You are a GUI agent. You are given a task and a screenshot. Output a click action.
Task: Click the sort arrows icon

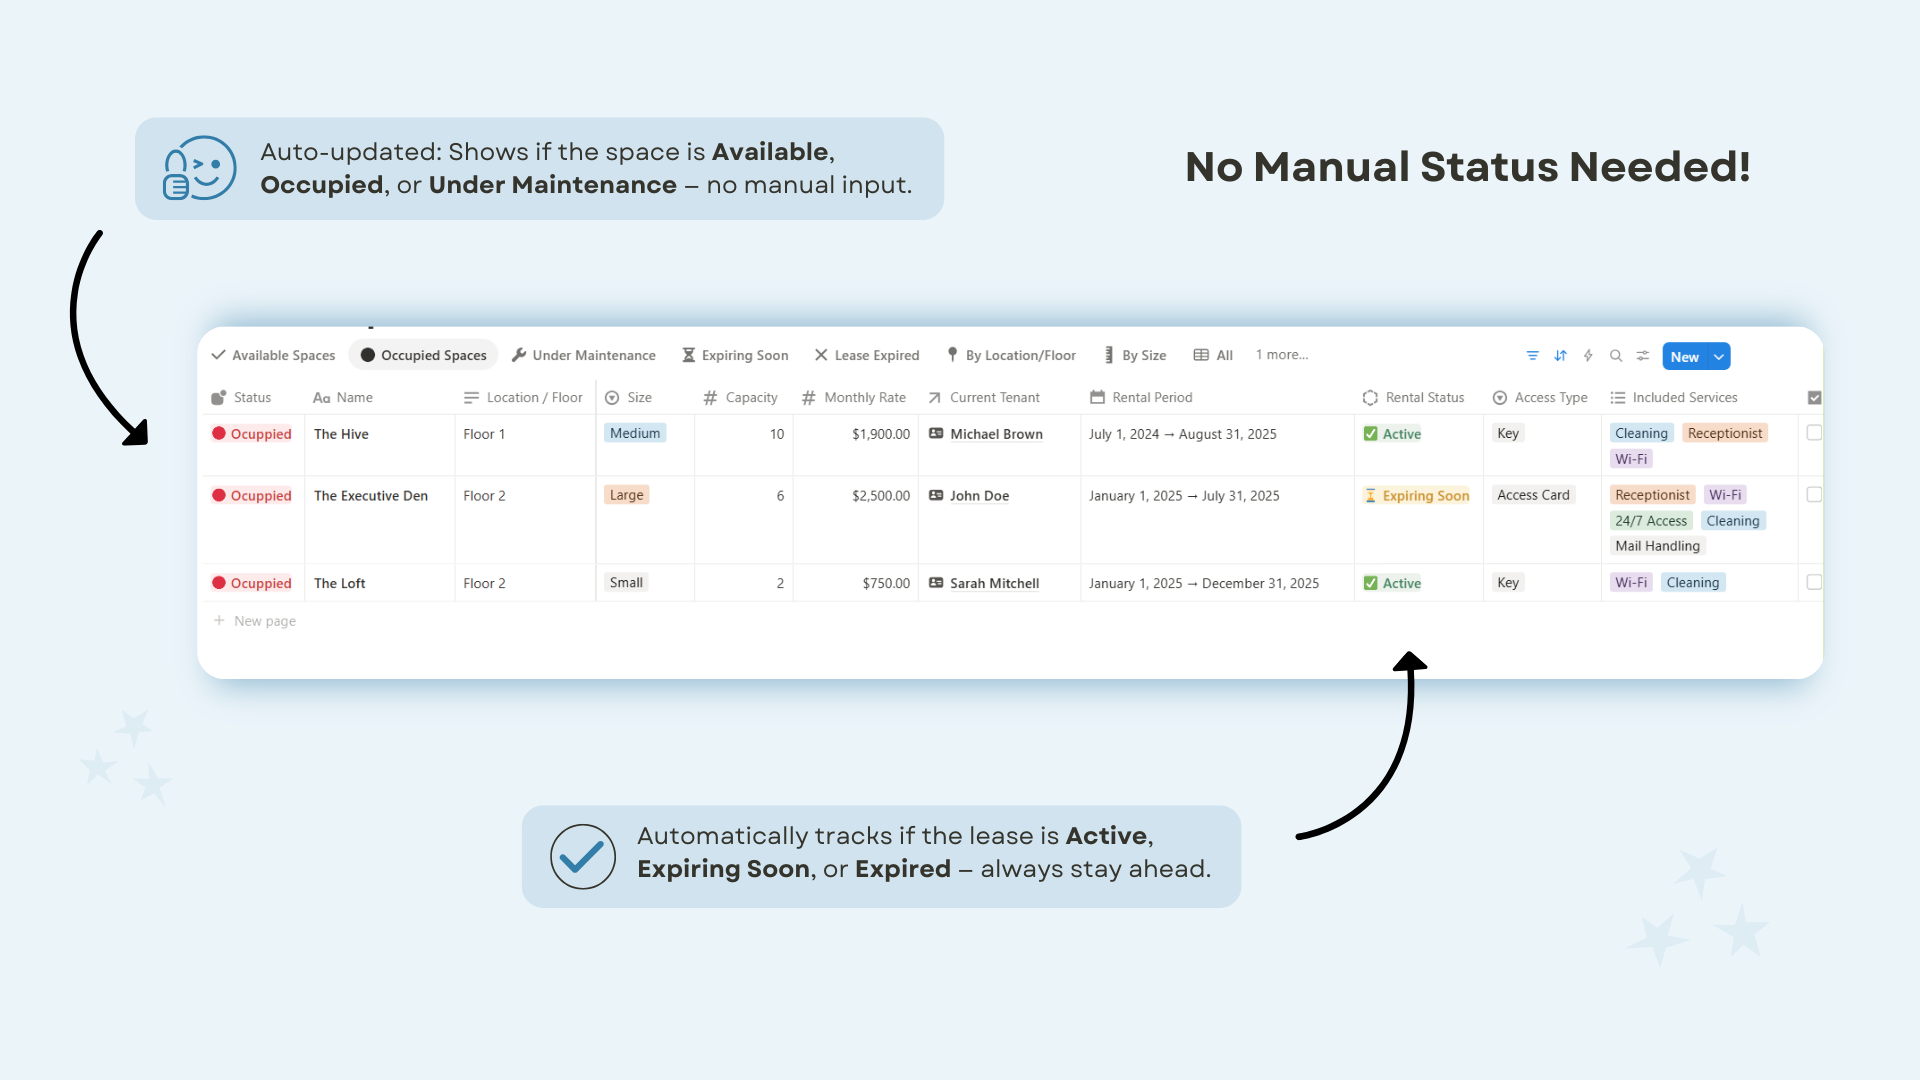(1560, 356)
